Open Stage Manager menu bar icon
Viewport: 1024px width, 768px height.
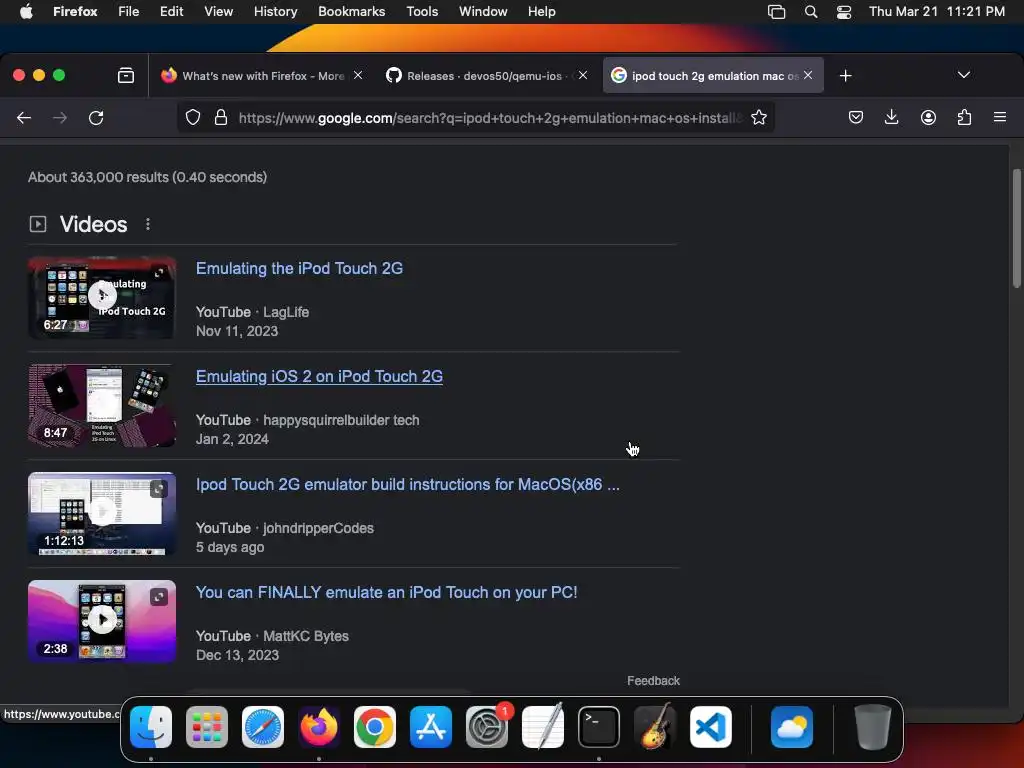tap(776, 12)
